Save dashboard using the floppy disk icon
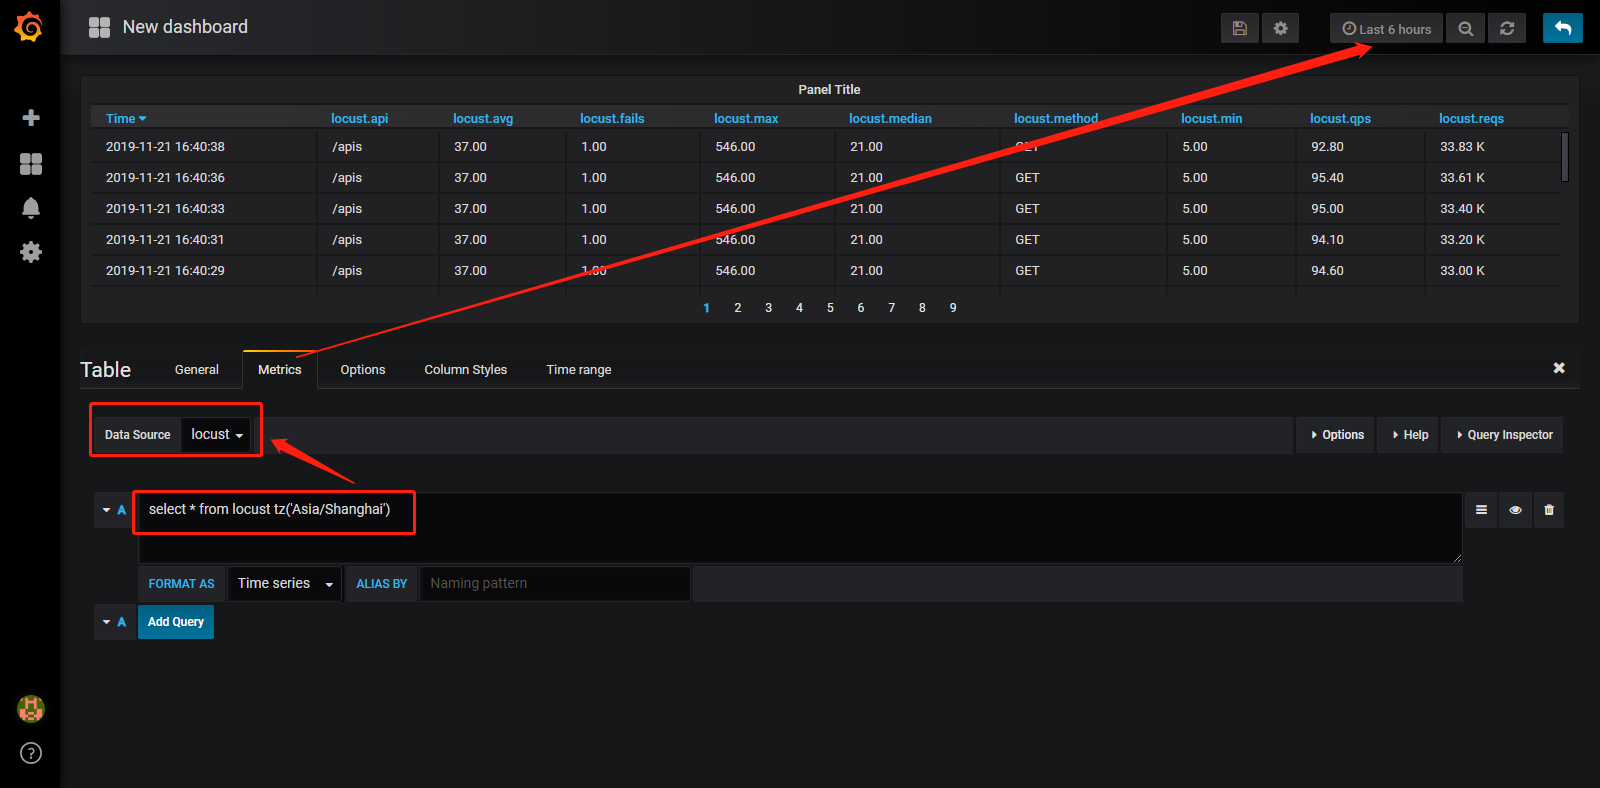The image size is (1600, 788). (x=1240, y=28)
